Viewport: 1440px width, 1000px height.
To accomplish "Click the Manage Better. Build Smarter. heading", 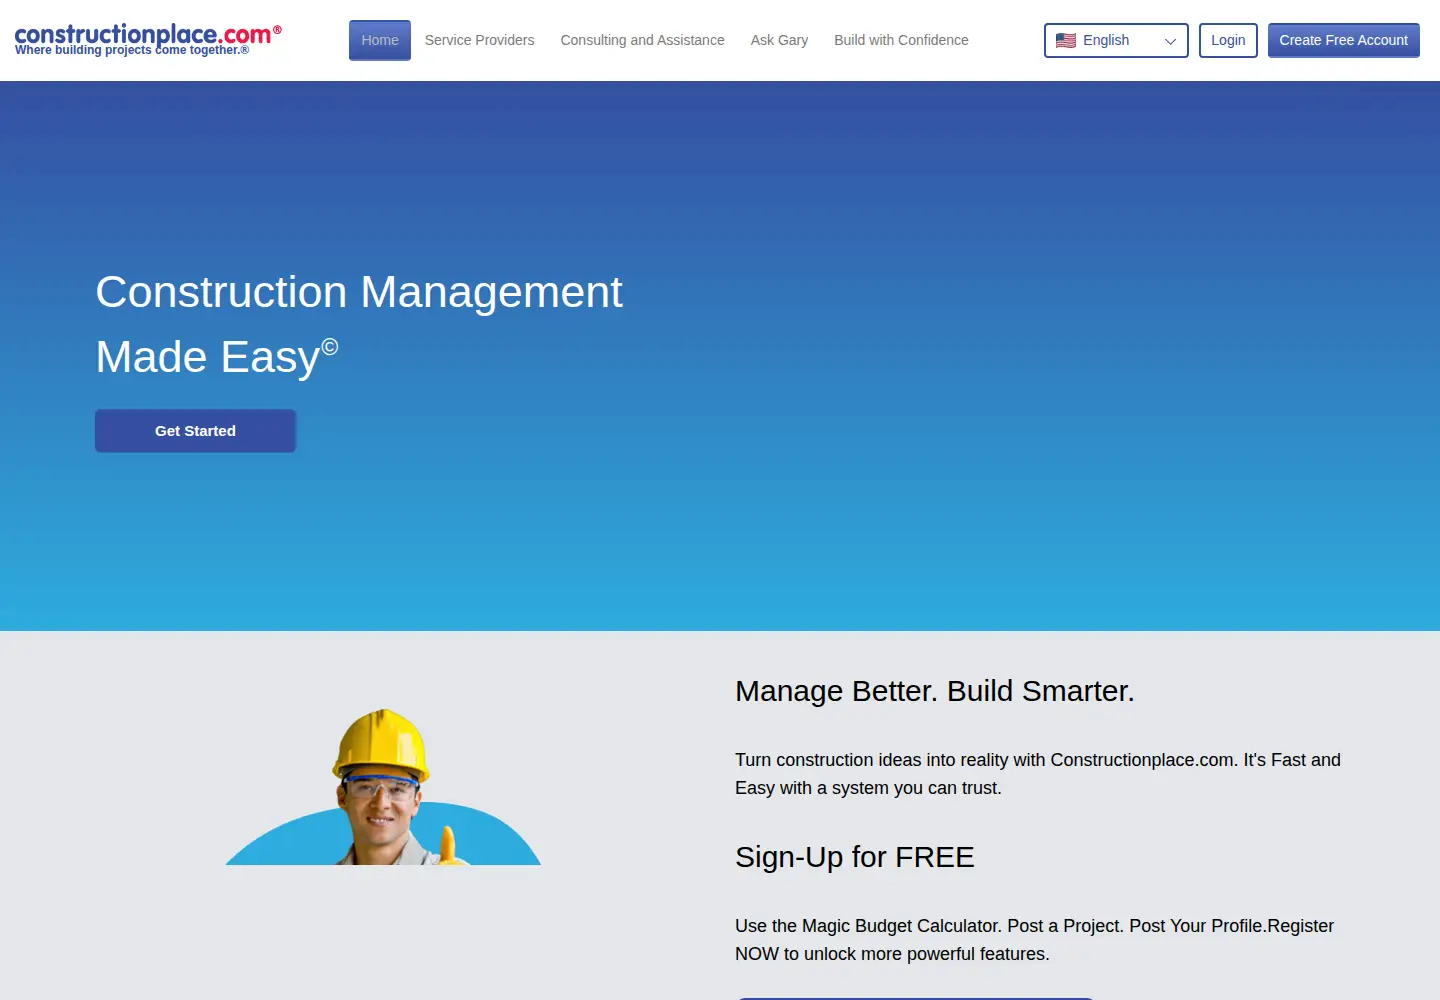I will pos(935,691).
